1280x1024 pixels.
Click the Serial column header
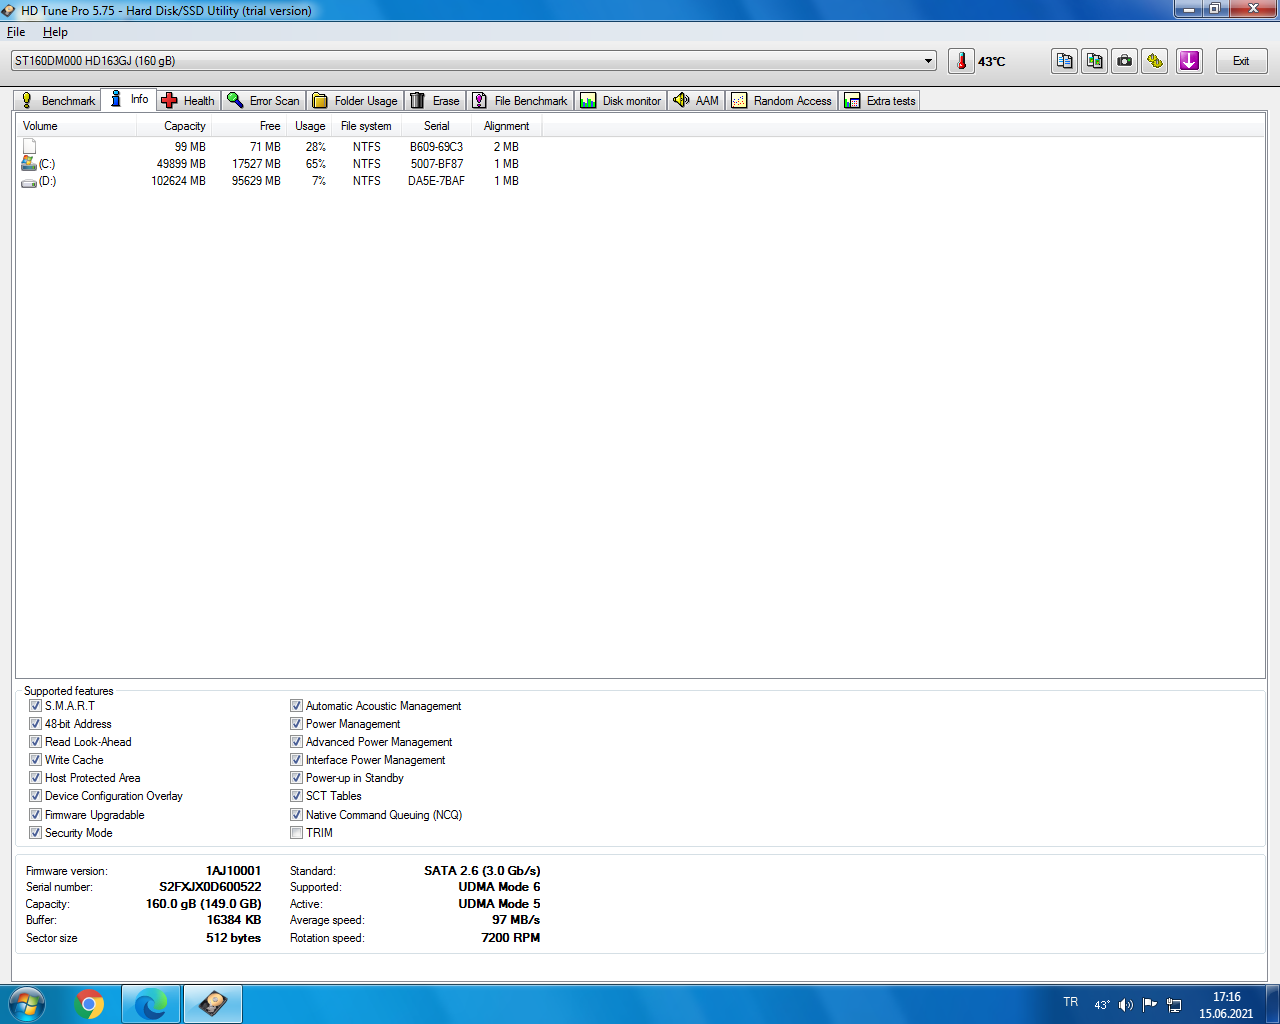click(437, 126)
